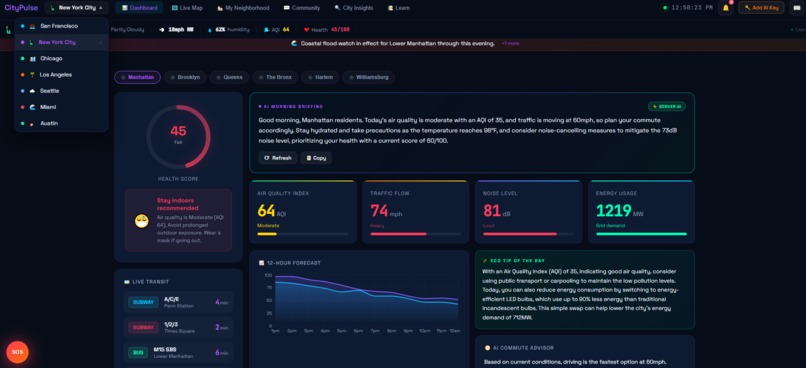Image resolution: width=806 pixels, height=368 pixels.
Task: Click the Los Angeles palm tree icon
Action: pos(32,75)
